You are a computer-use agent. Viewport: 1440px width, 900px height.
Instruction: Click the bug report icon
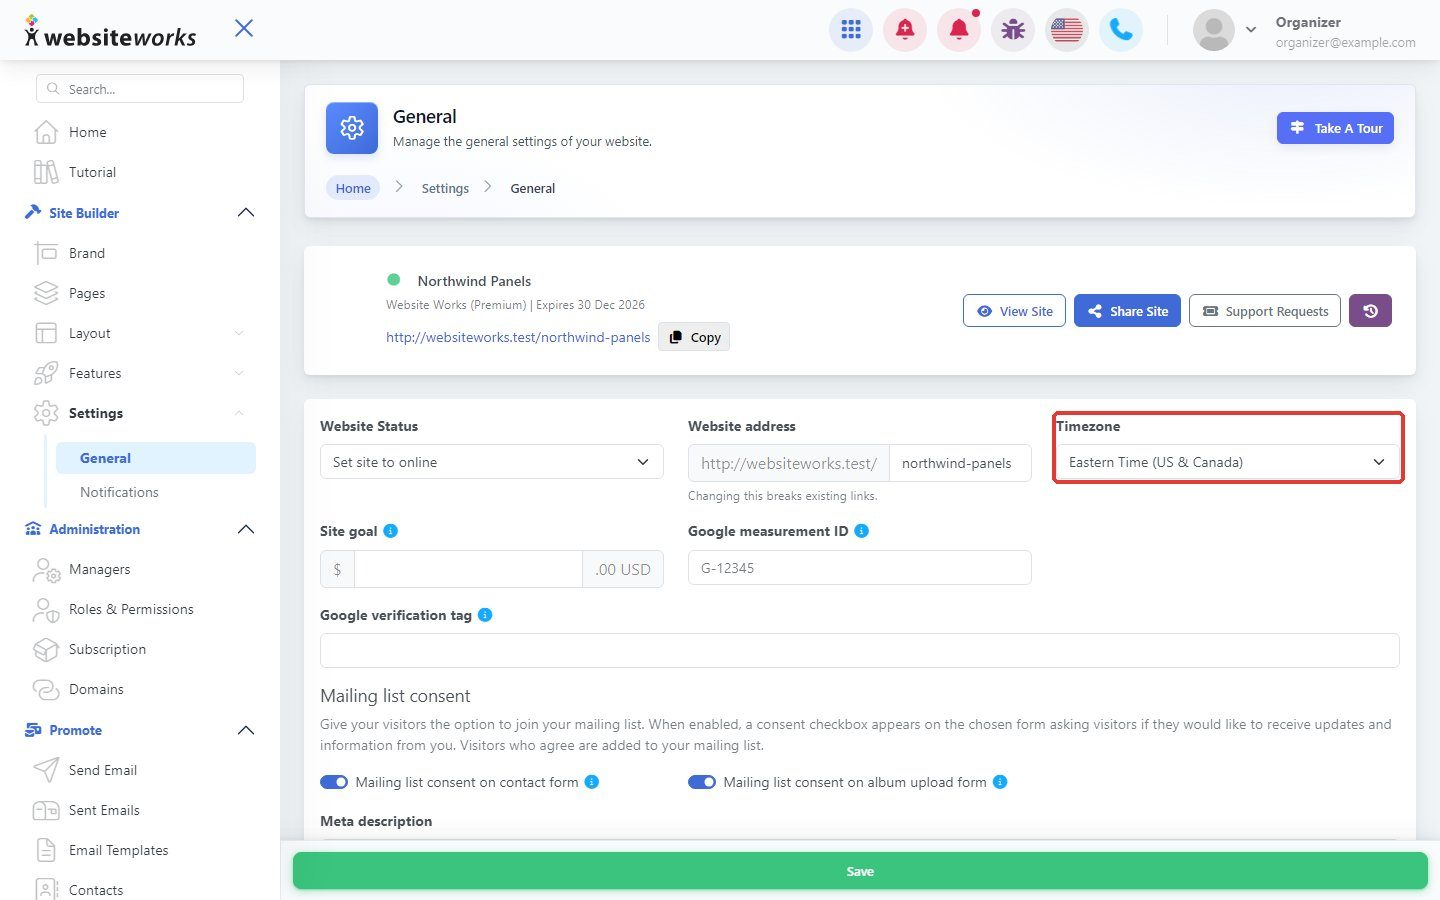pyautogui.click(x=1013, y=30)
